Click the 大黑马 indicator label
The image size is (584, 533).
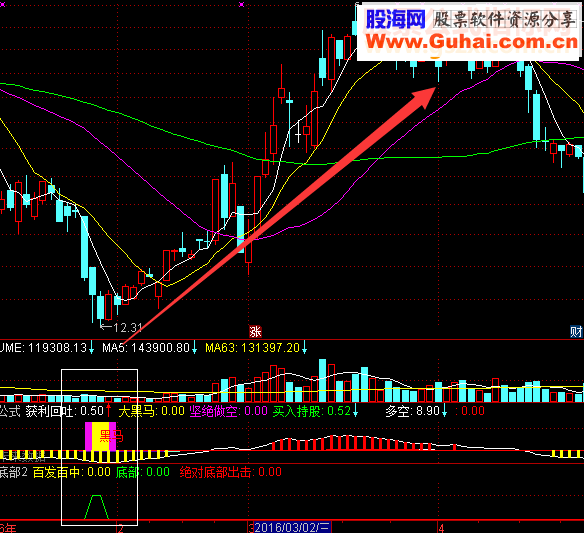[x=152, y=411]
